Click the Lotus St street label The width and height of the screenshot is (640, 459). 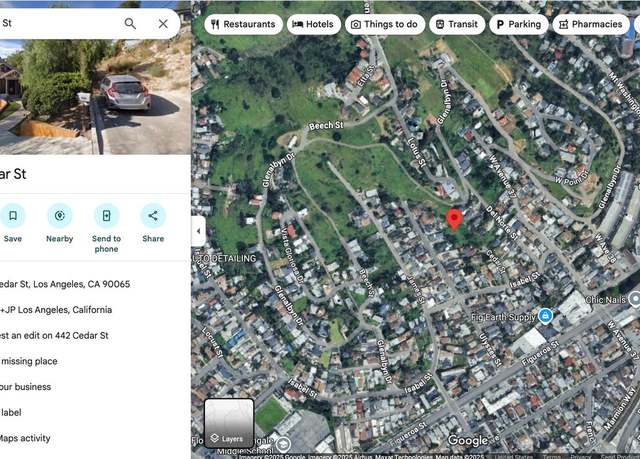[x=416, y=153]
